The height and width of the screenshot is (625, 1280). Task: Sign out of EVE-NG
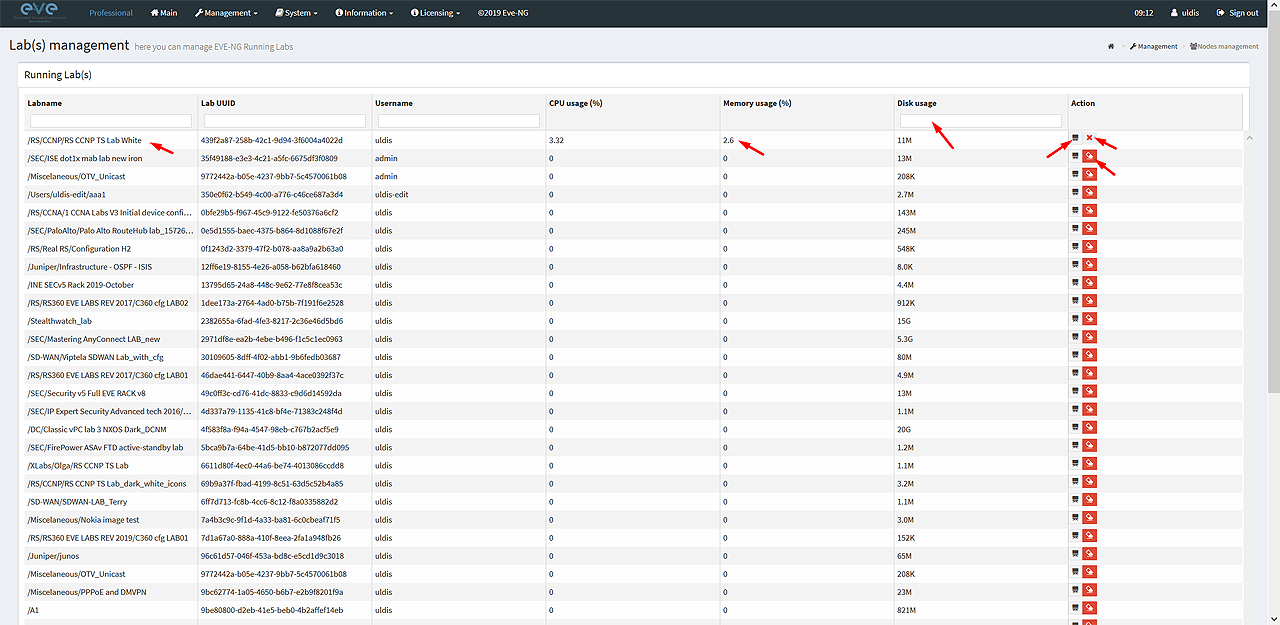[x=1238, y=13]
